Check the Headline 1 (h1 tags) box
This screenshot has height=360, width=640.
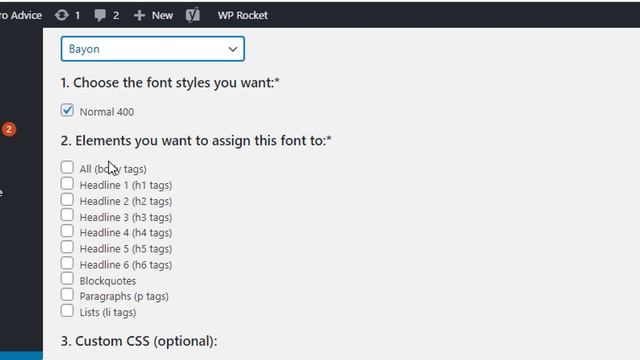[x=67, y=184]
